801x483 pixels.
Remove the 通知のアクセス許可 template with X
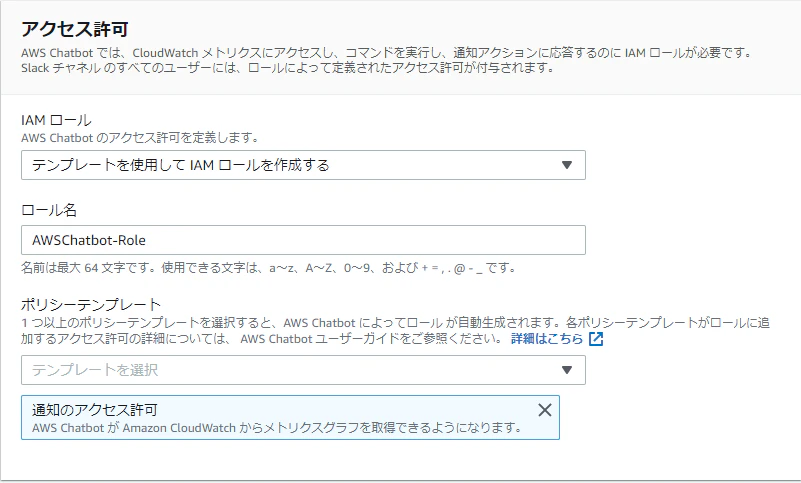coord(545,410)
